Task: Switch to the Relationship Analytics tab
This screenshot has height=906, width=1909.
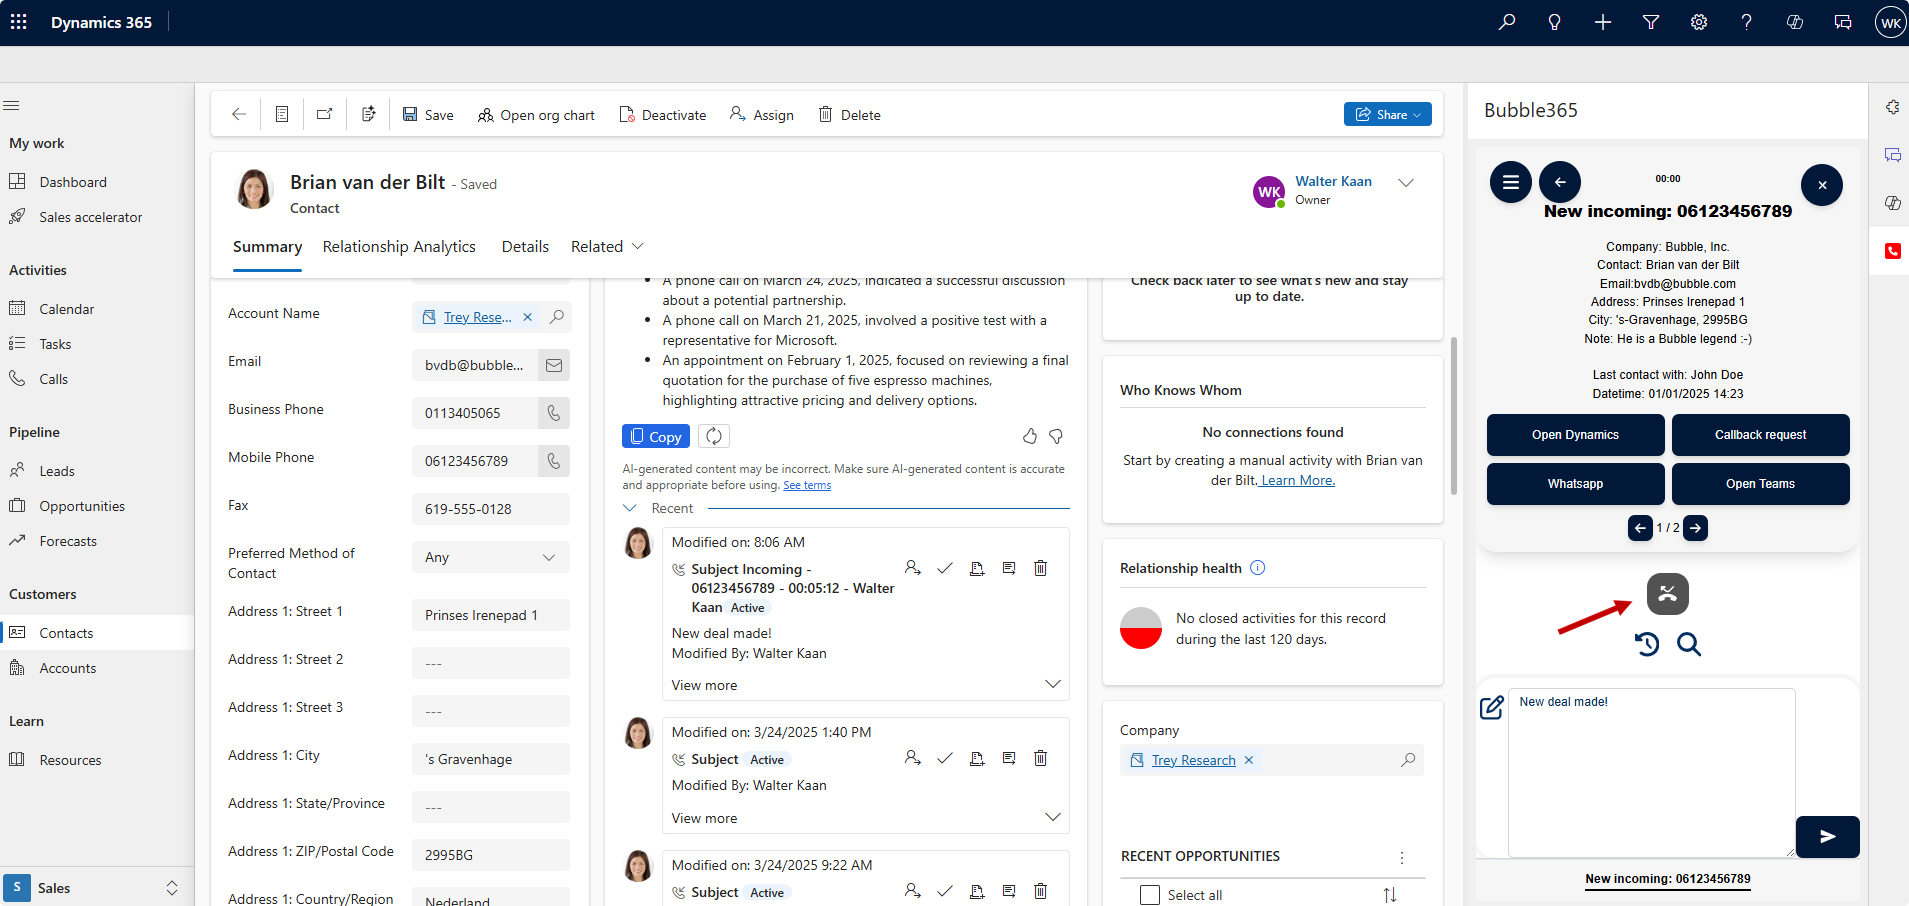Action: point(399,247)
